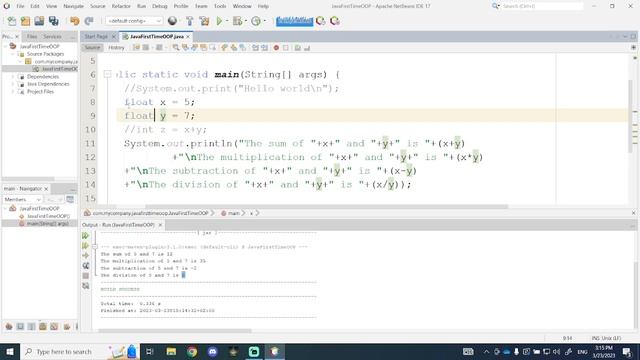
Task: Collapse the JavaFirstTimeOOP project node
Action: (x=5, y=46)
